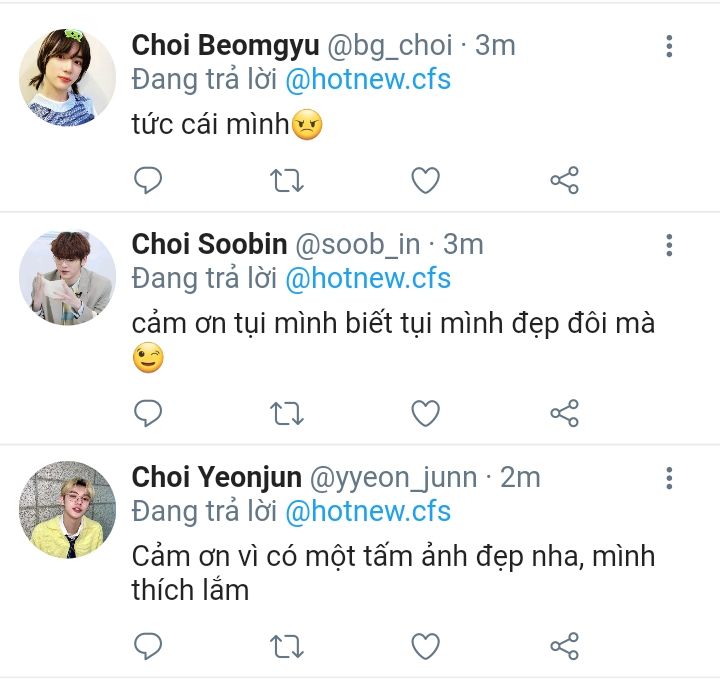Open Choi Soobin's profile picture

68,277
